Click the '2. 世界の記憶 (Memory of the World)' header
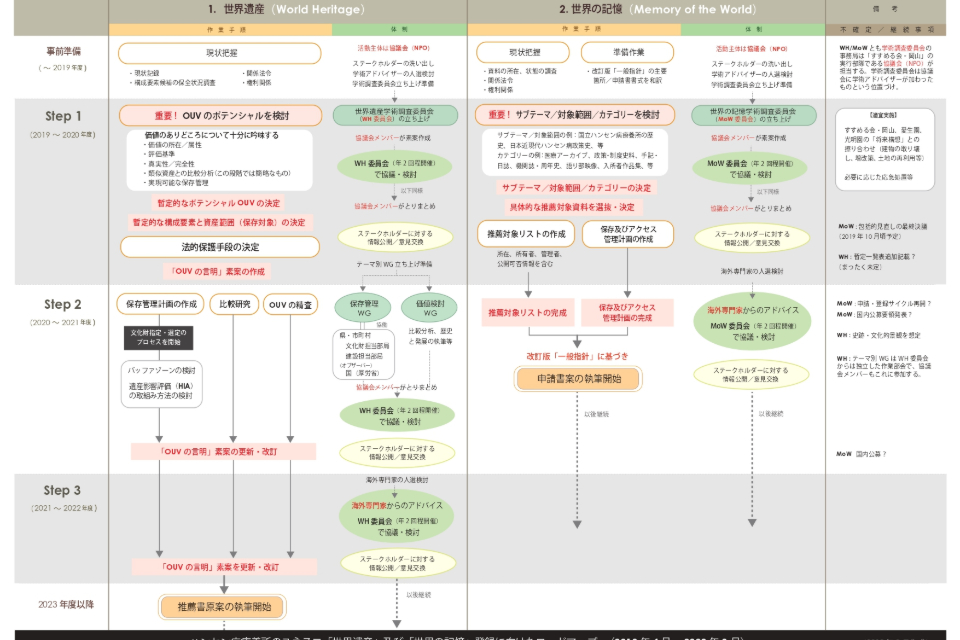This screenshot has height=640, width=960. (x=657, y=9)
